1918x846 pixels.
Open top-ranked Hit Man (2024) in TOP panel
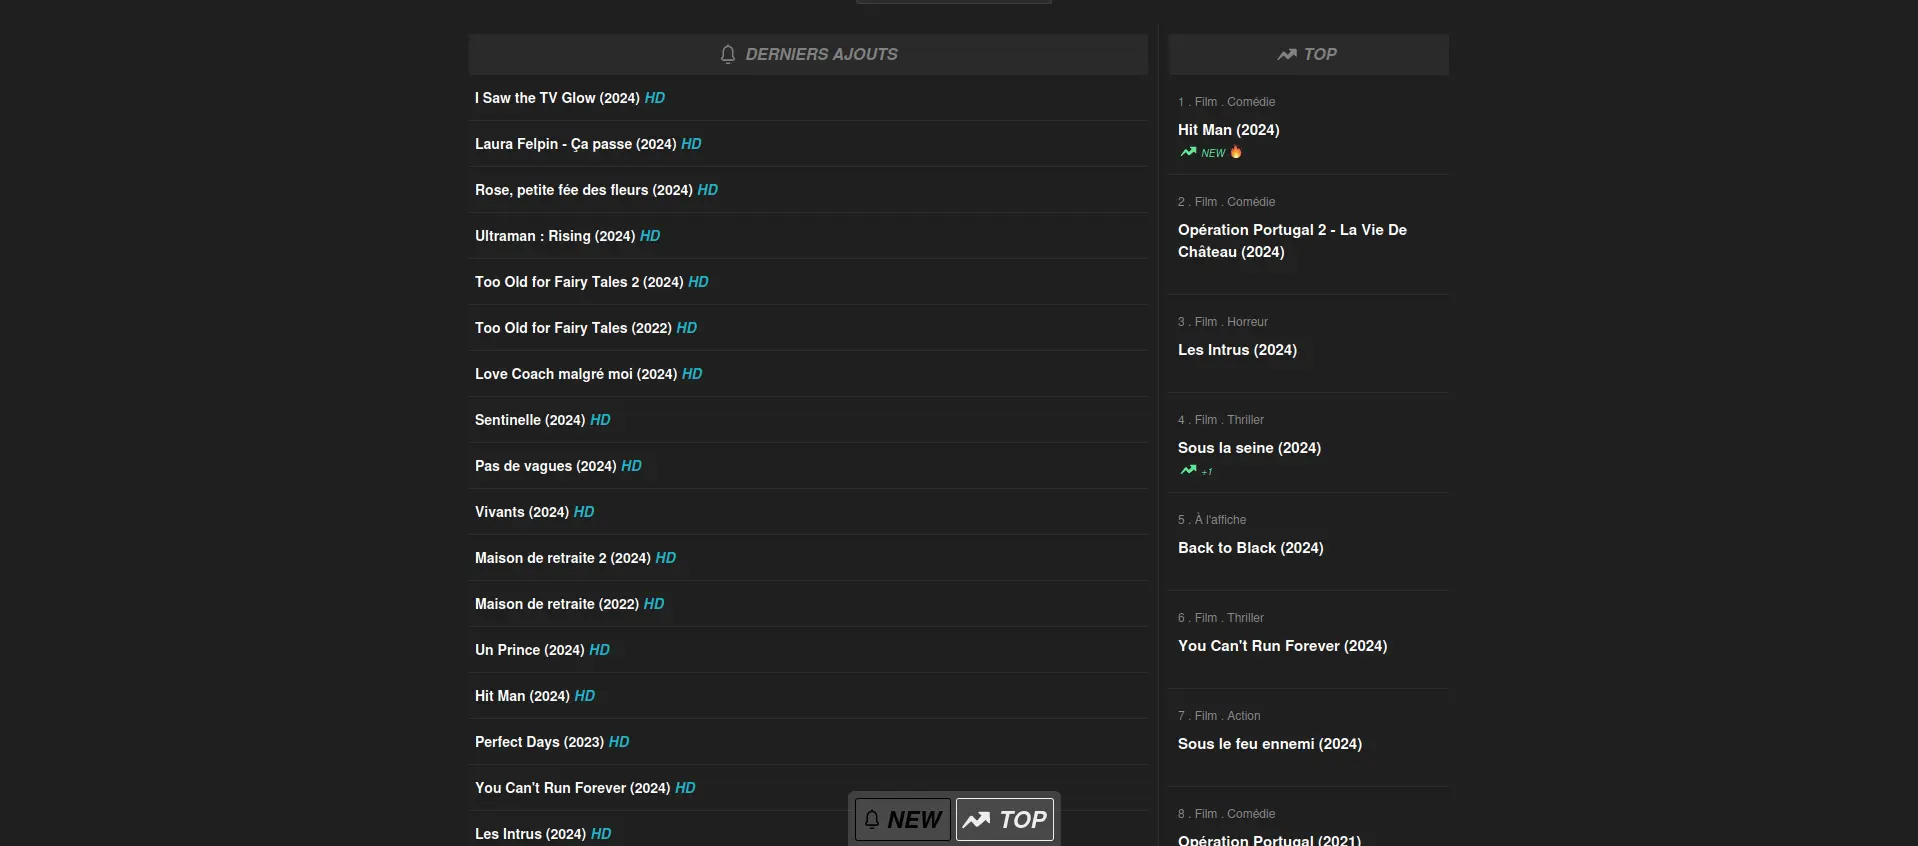(1229, 130)
